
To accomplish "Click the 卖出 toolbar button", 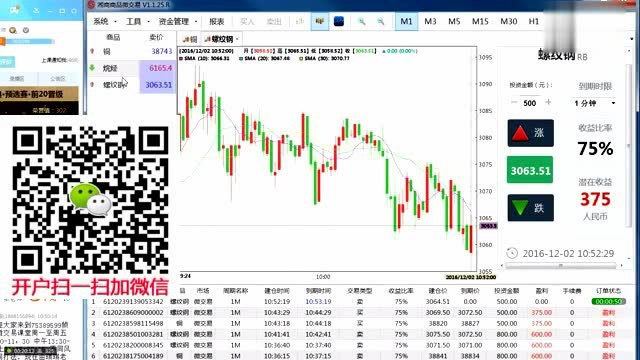I will [274, 21].
